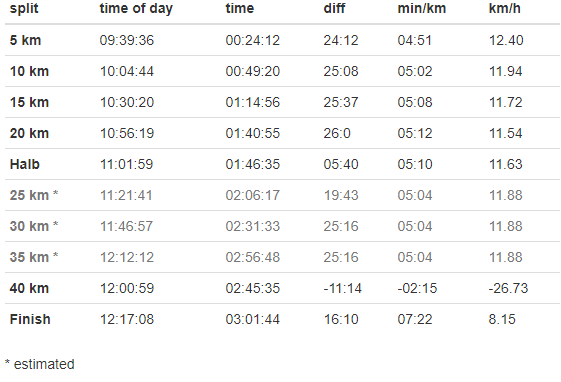Click the 'min/km' column header
561x382 pixels.
click(x=421, y=8)
